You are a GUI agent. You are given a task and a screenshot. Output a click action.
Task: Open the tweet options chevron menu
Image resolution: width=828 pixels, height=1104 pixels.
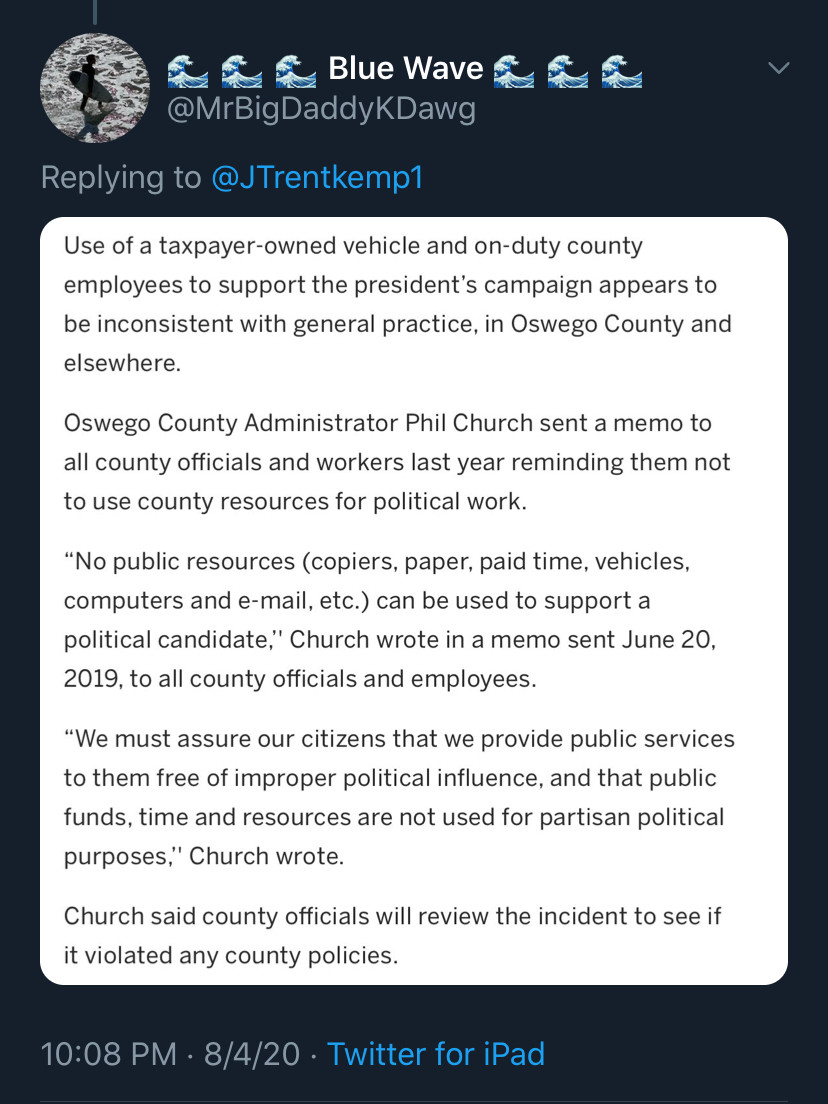coord(779,68)
